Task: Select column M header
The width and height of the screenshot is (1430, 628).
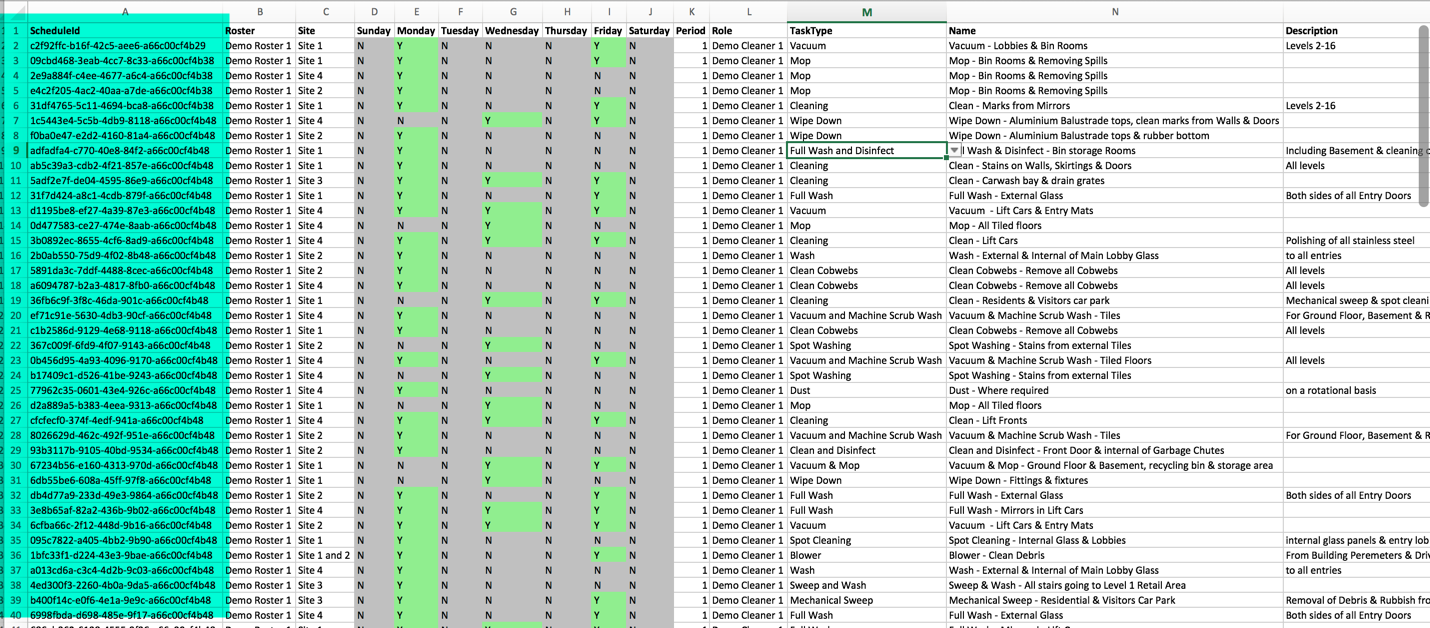Action: (866, 12)
